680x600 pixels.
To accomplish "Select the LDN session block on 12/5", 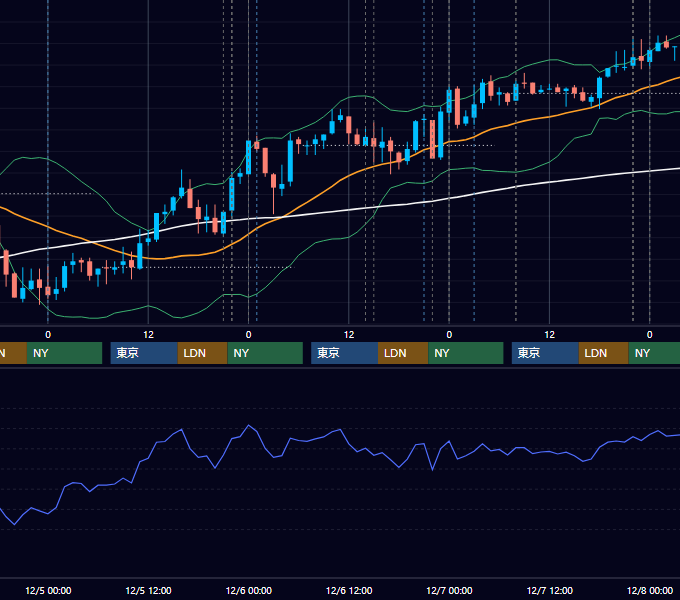I will point(203,353).
